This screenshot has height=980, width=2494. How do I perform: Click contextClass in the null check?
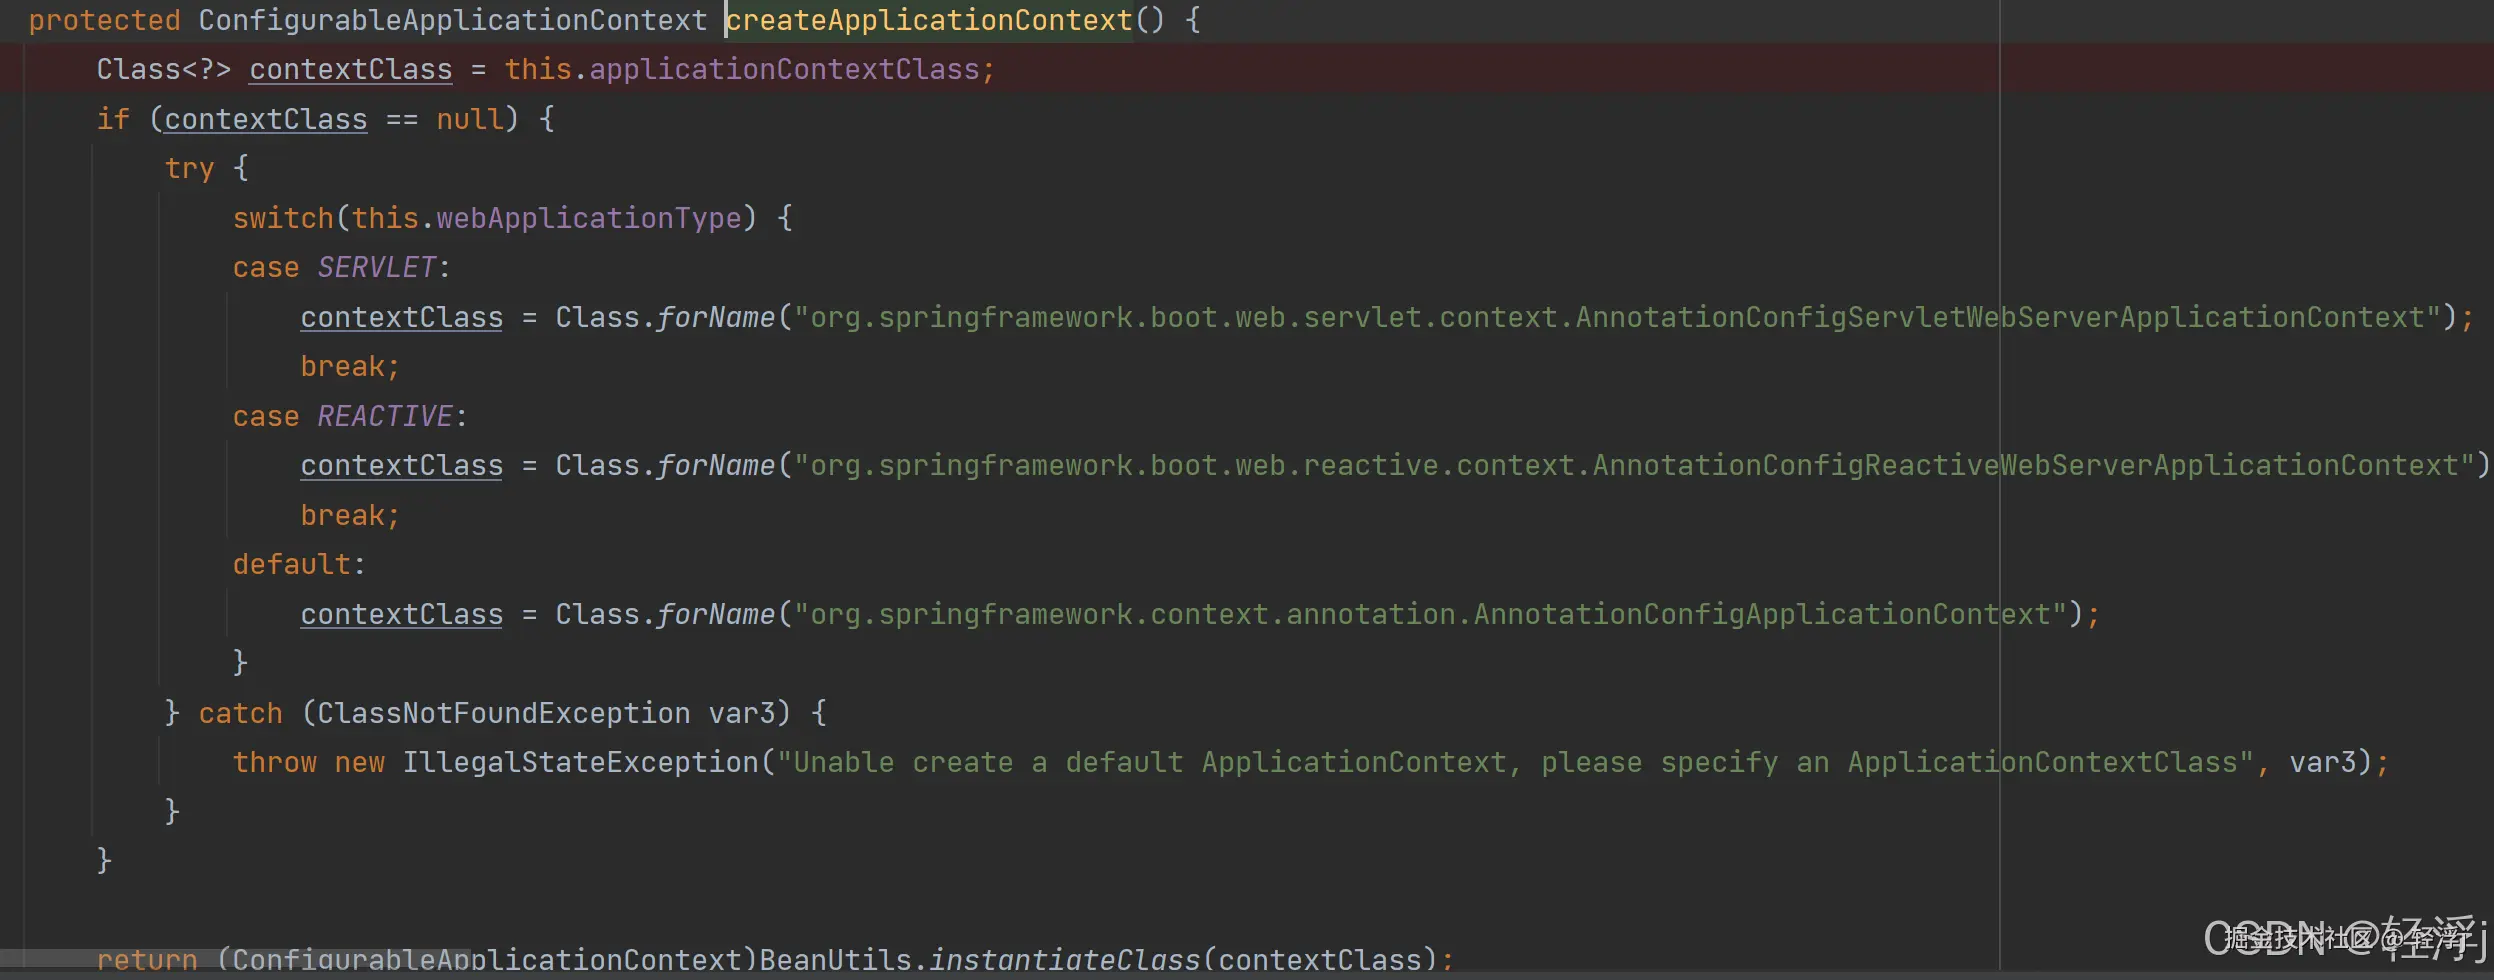click(x=266, y=119)
